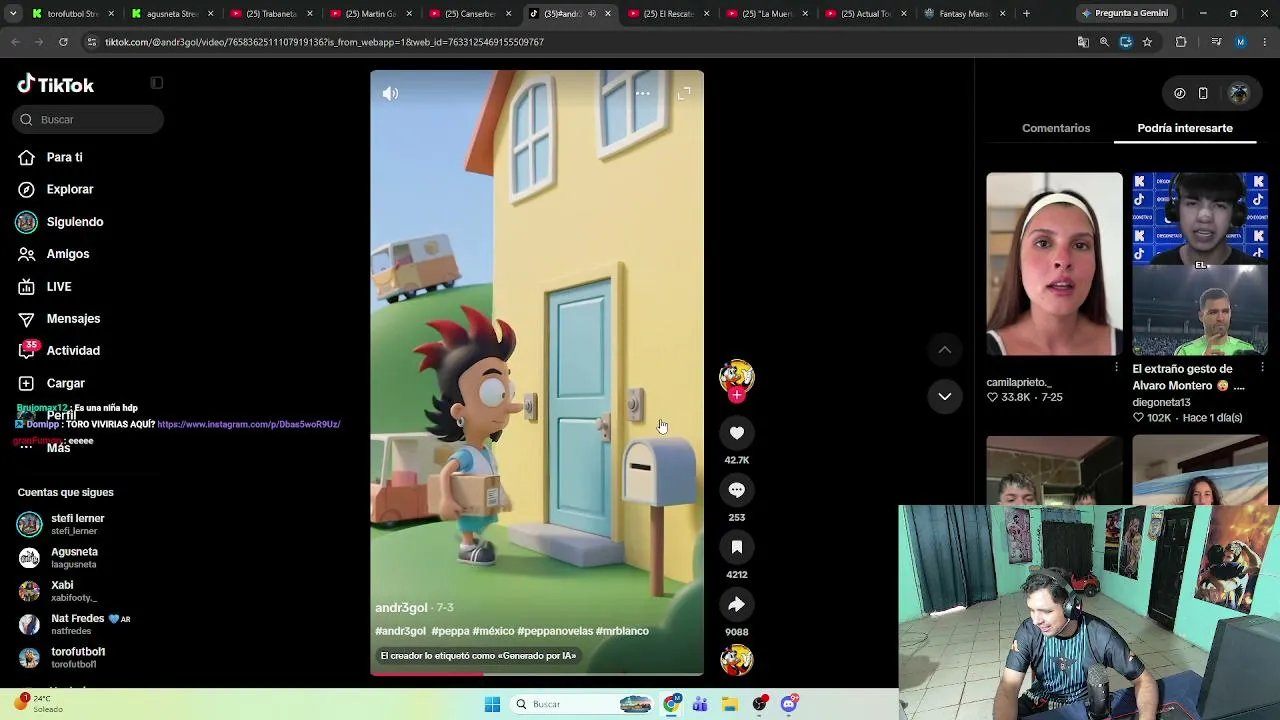Open the comments bubble icon
1280x720 pixels.
737,489
